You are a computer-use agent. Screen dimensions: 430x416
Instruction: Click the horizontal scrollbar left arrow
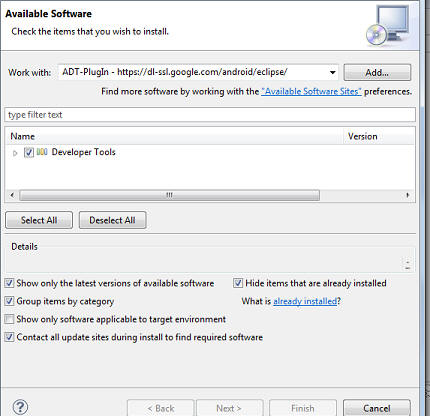point(12,195)
